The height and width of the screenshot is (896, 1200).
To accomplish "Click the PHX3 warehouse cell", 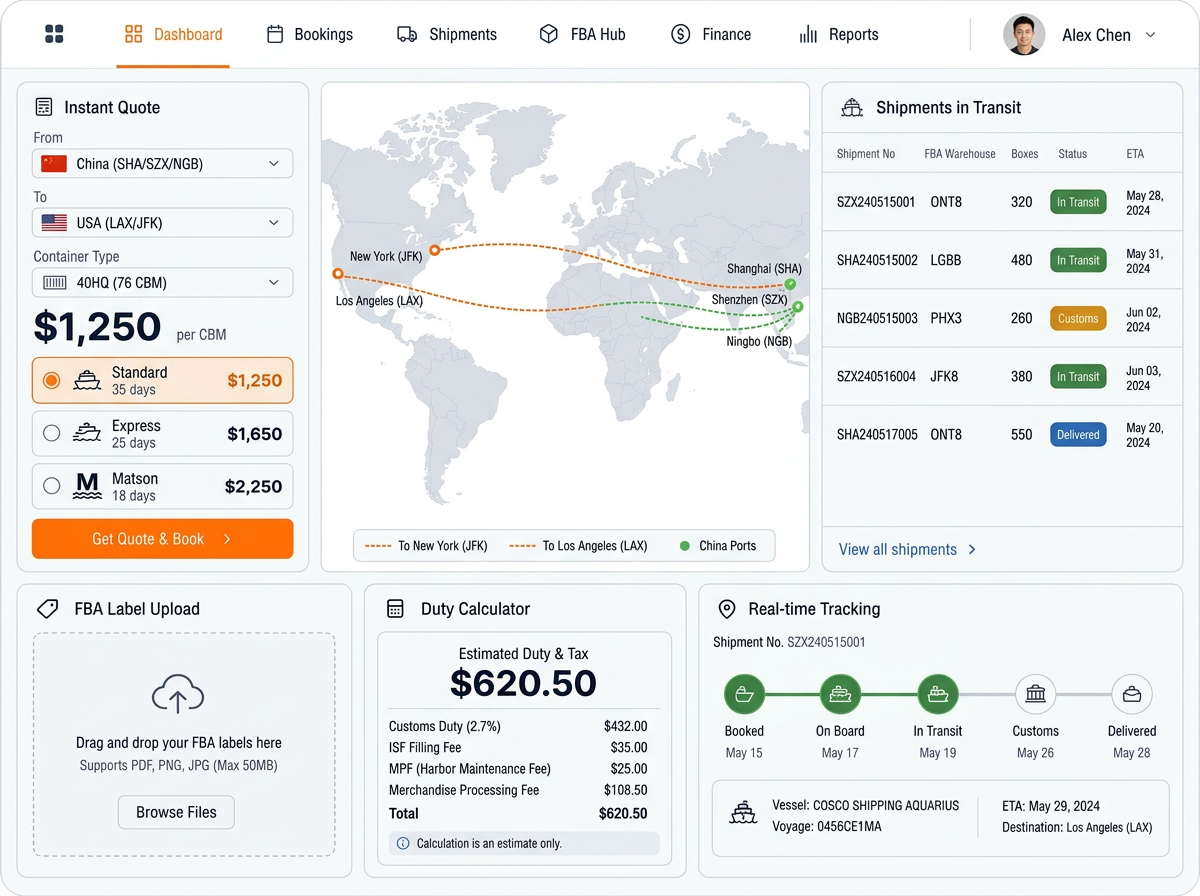I will pyautogui.click(x=945, y=318).
